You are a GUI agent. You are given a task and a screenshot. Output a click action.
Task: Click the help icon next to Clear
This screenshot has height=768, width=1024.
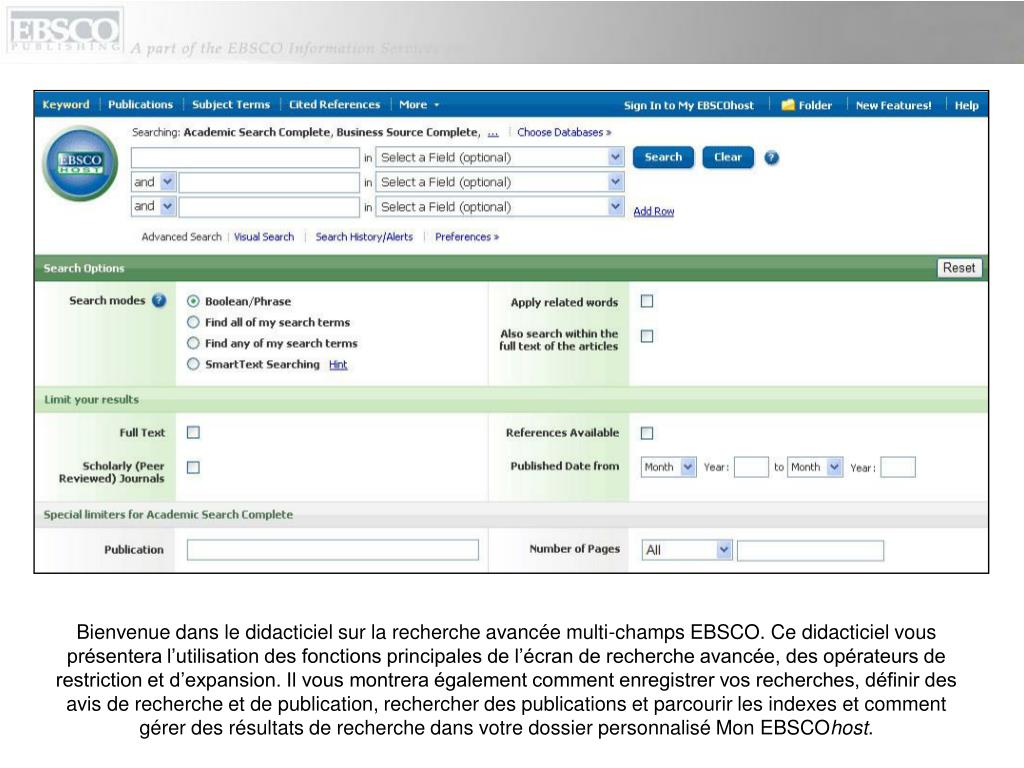[771, 158]
